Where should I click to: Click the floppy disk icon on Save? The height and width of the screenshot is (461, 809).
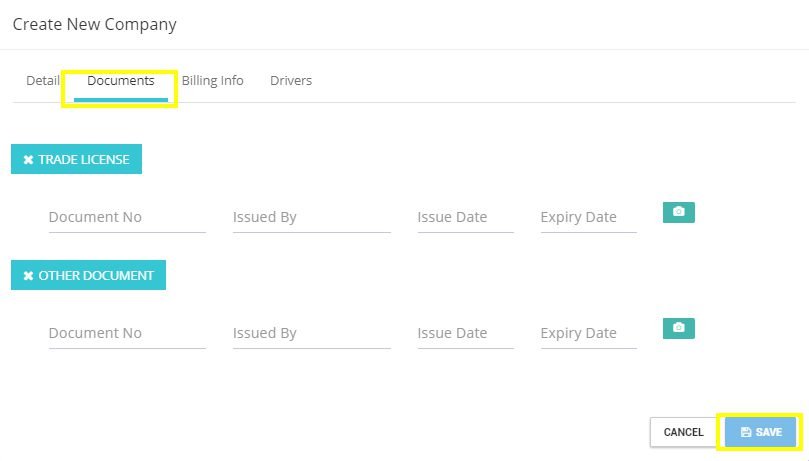coord(746,432)
